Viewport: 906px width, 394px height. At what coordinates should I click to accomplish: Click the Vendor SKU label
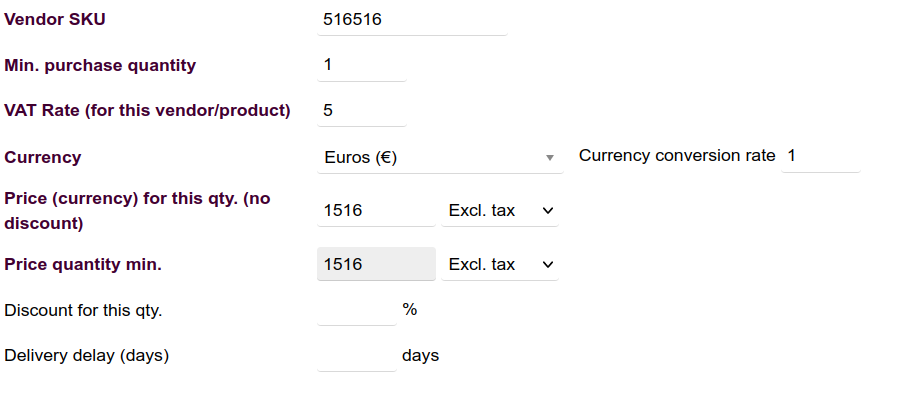point(55,20)
